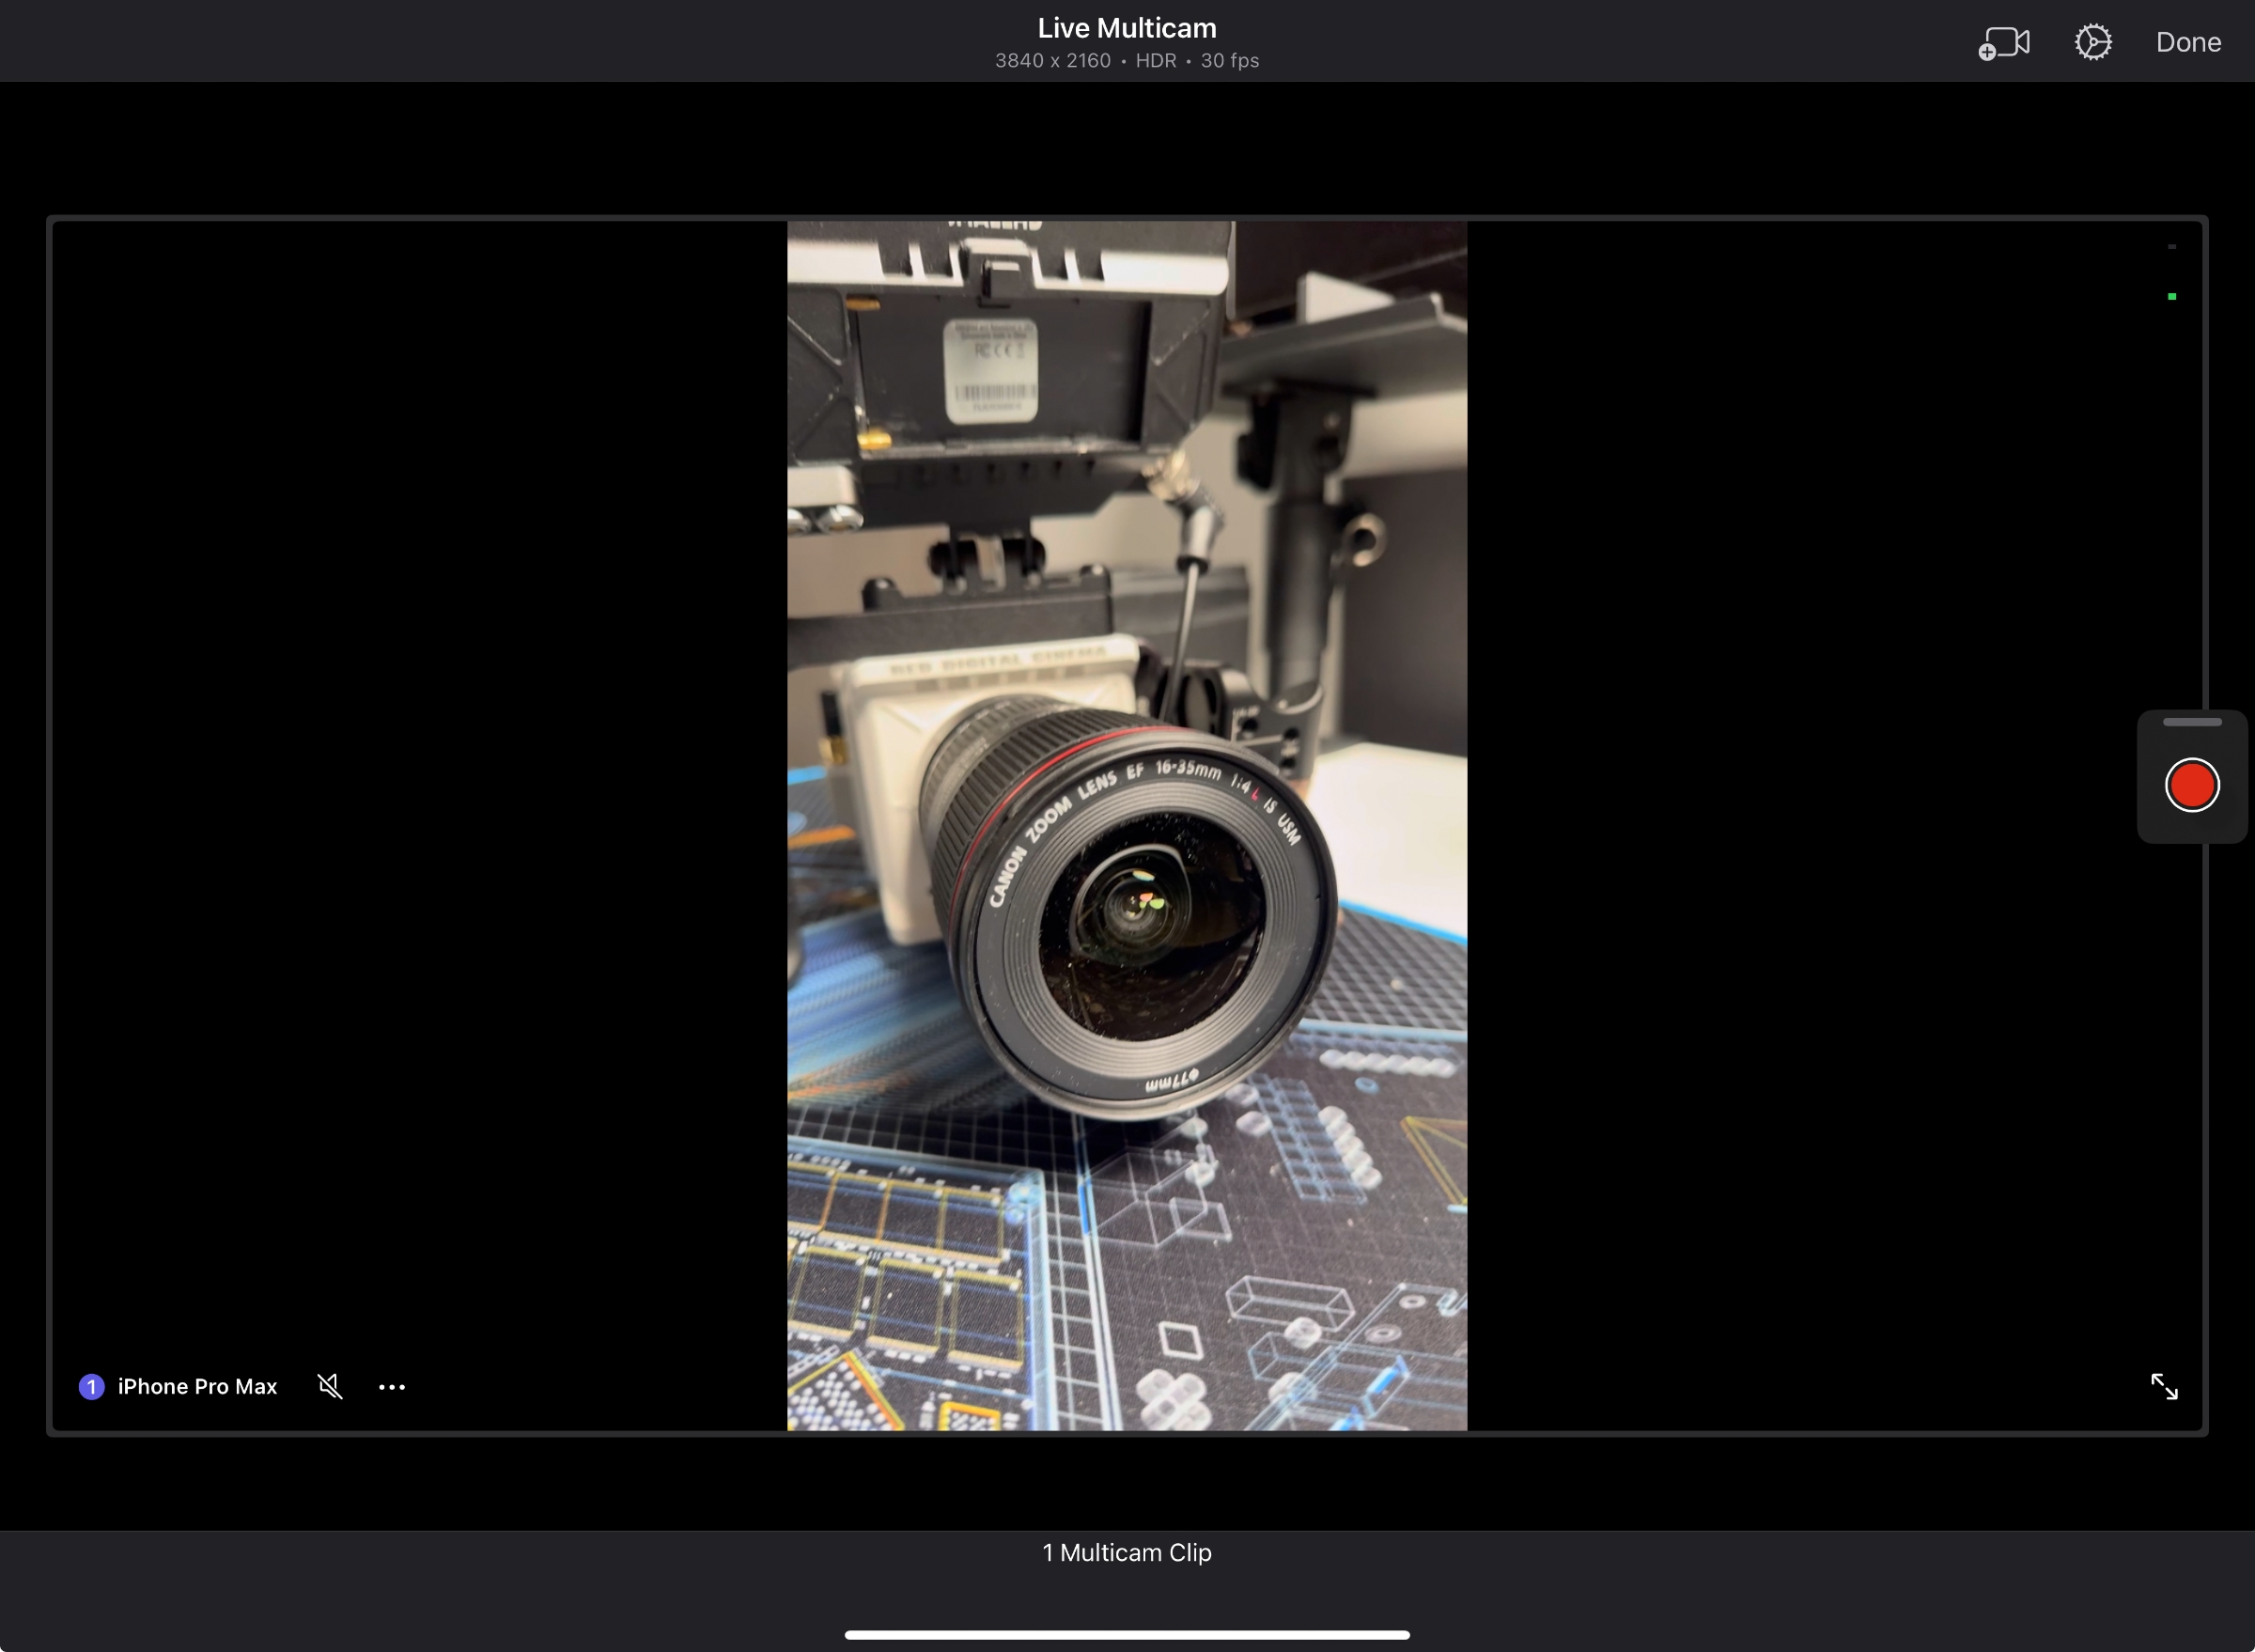Tap the Live Multicam title
2255x1652 pixels.
pos(1126,27)
